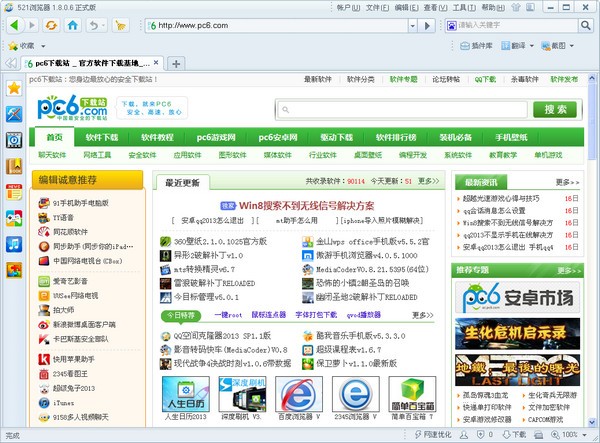The width and height of the screenshot is (600, 443).
Task: Click the vertical scrollbar down arrow
Action: tap(592, 422)
